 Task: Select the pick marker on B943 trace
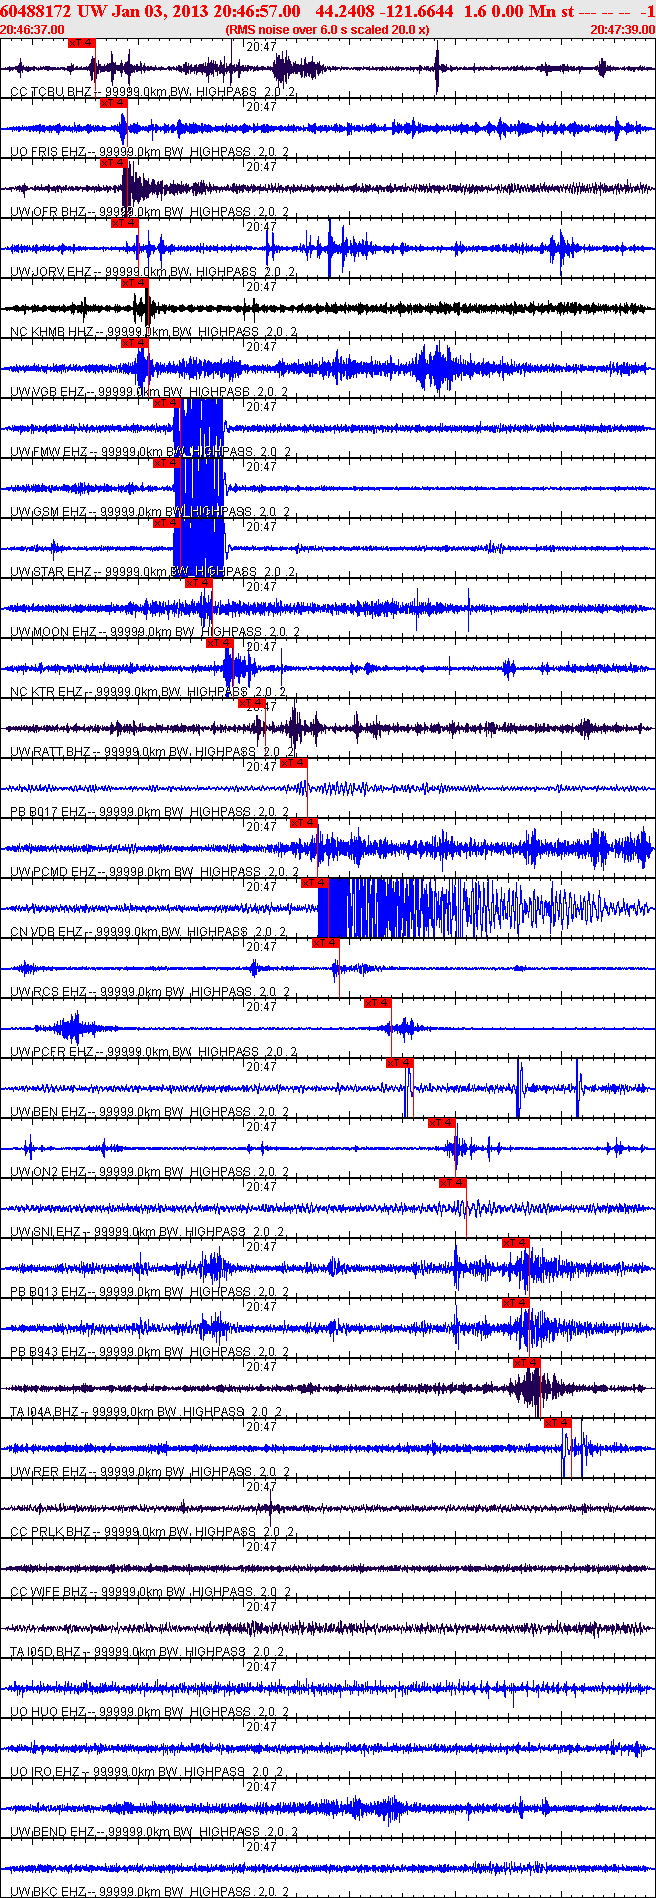coord(516,1303)
